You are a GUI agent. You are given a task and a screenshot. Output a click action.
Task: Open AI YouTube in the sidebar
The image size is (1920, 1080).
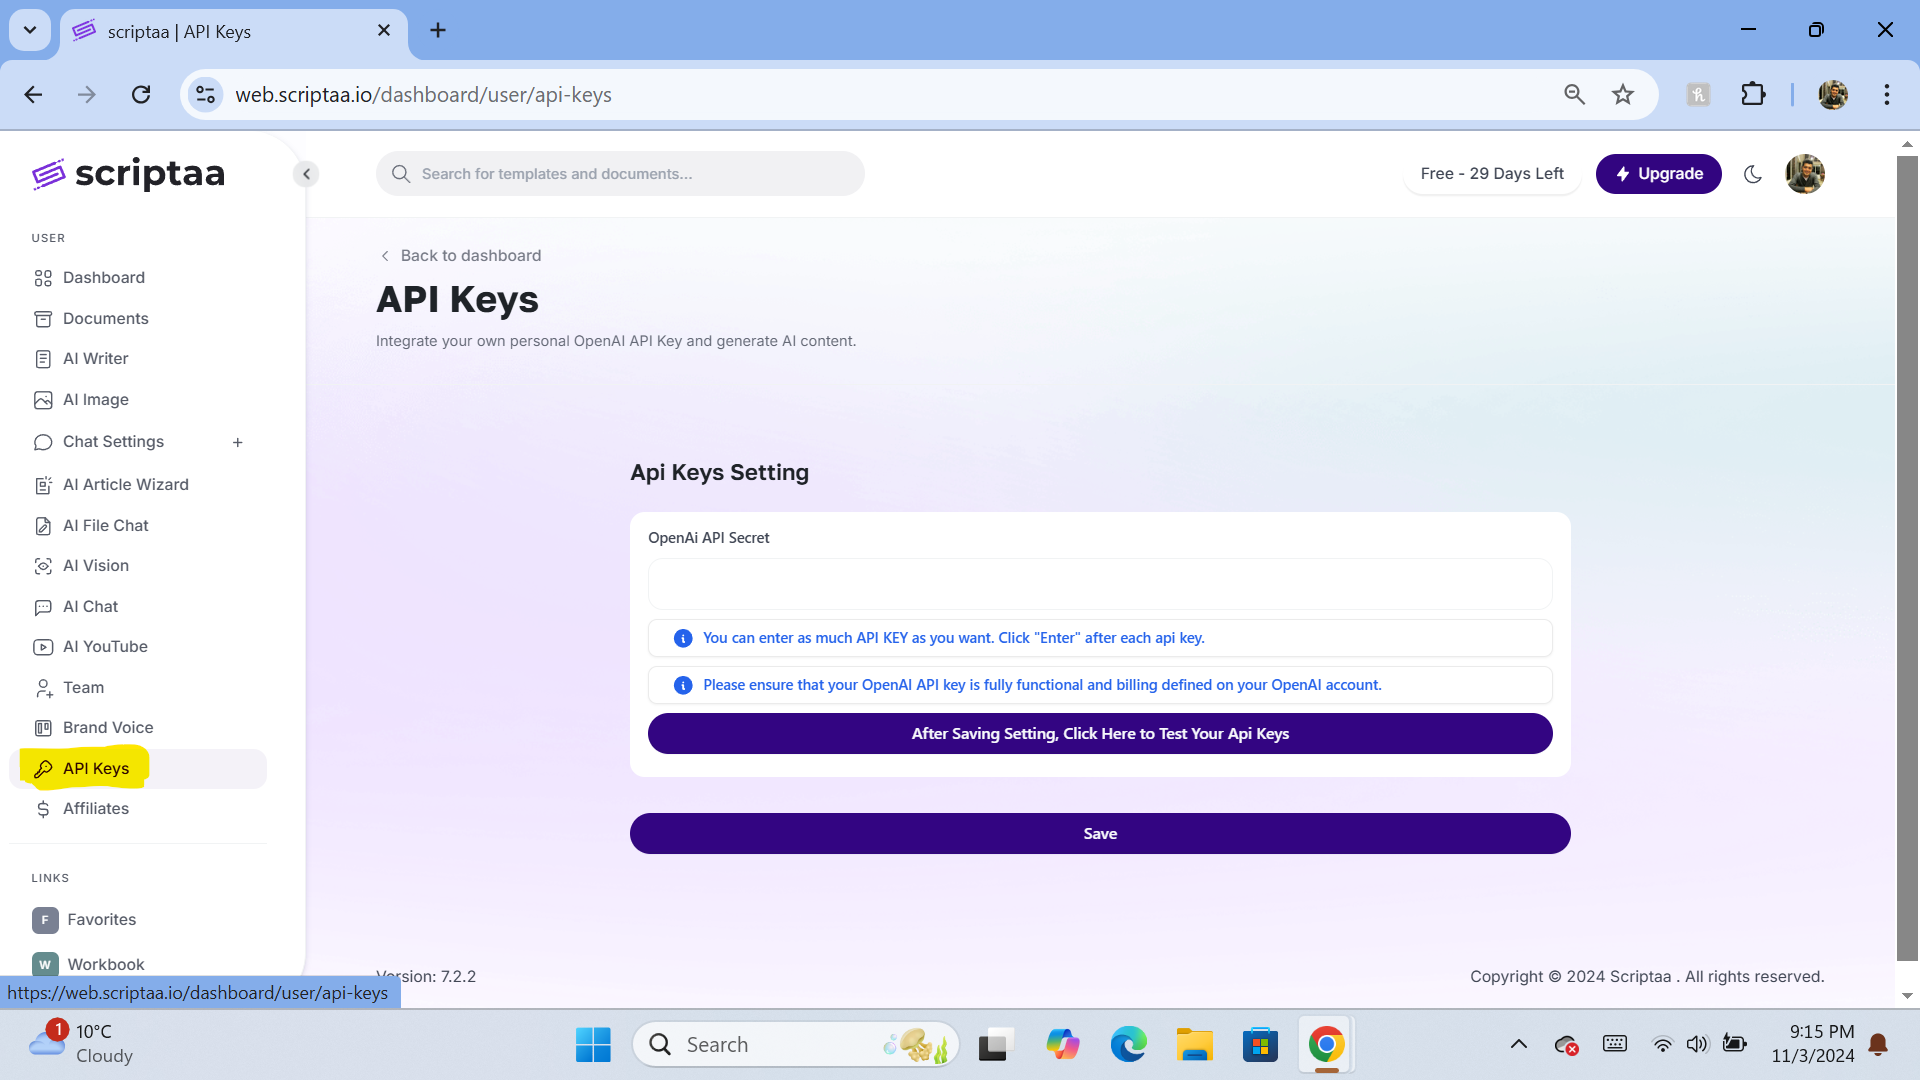[x=104, y=647]
